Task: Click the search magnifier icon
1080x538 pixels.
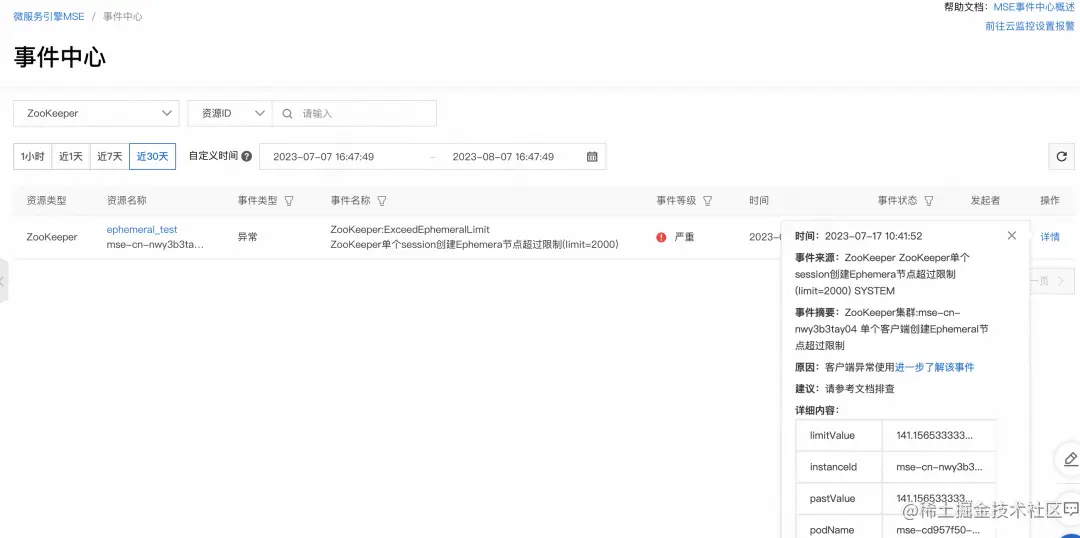Action: tap(288, 114)
